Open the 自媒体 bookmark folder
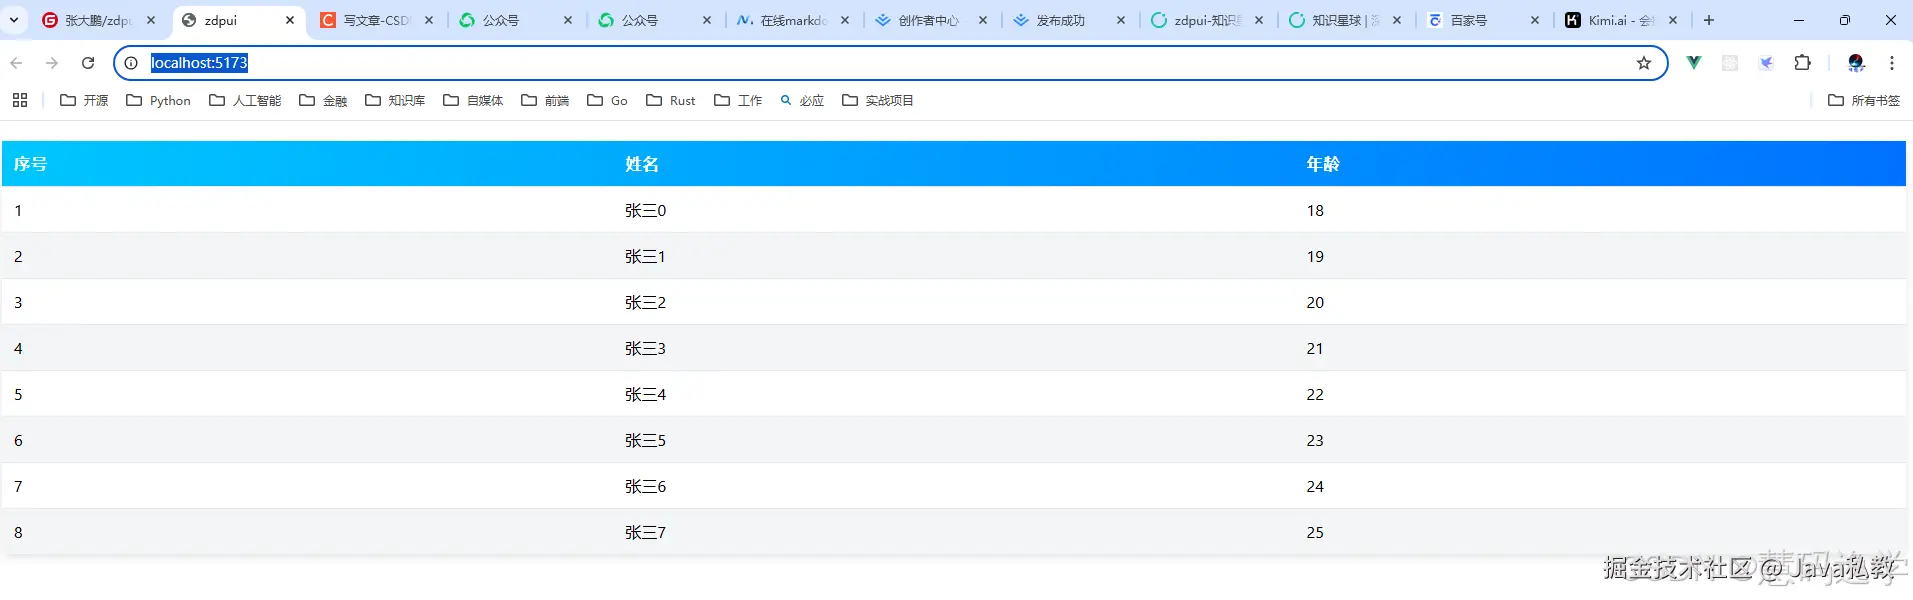Screen dimensions: 1913x600 (x=473, y=100)
